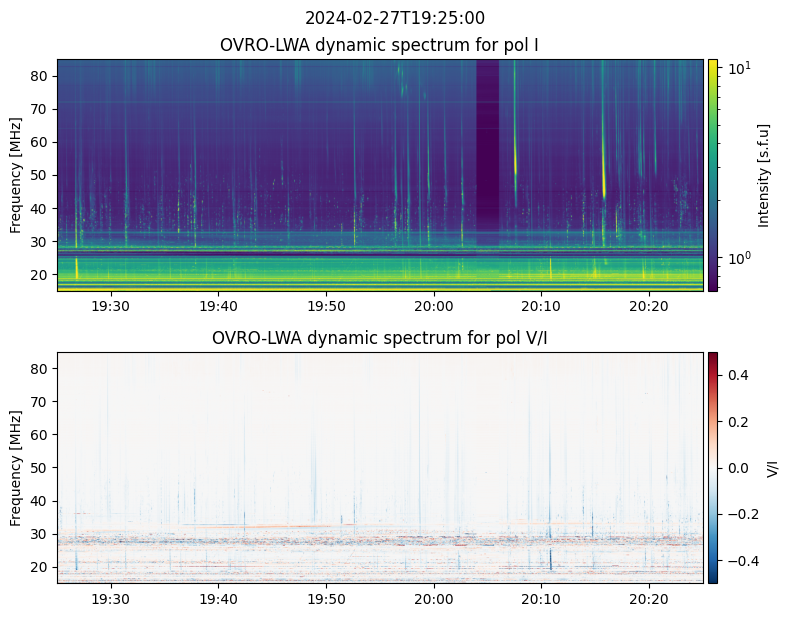Click the 19:50 tick label under lower plot

[326, 599]
